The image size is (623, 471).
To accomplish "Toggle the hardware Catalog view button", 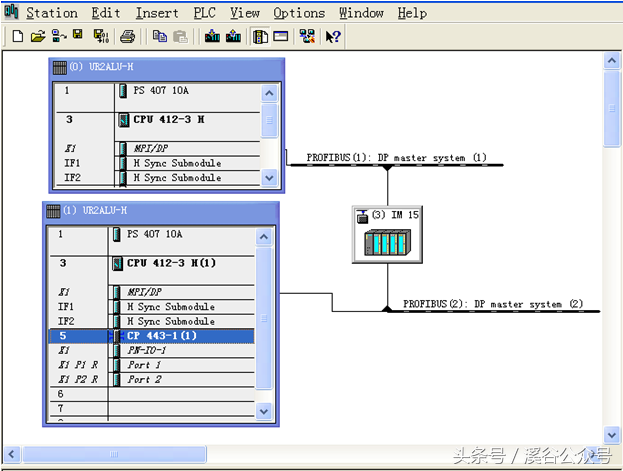I will pos(260,36).
